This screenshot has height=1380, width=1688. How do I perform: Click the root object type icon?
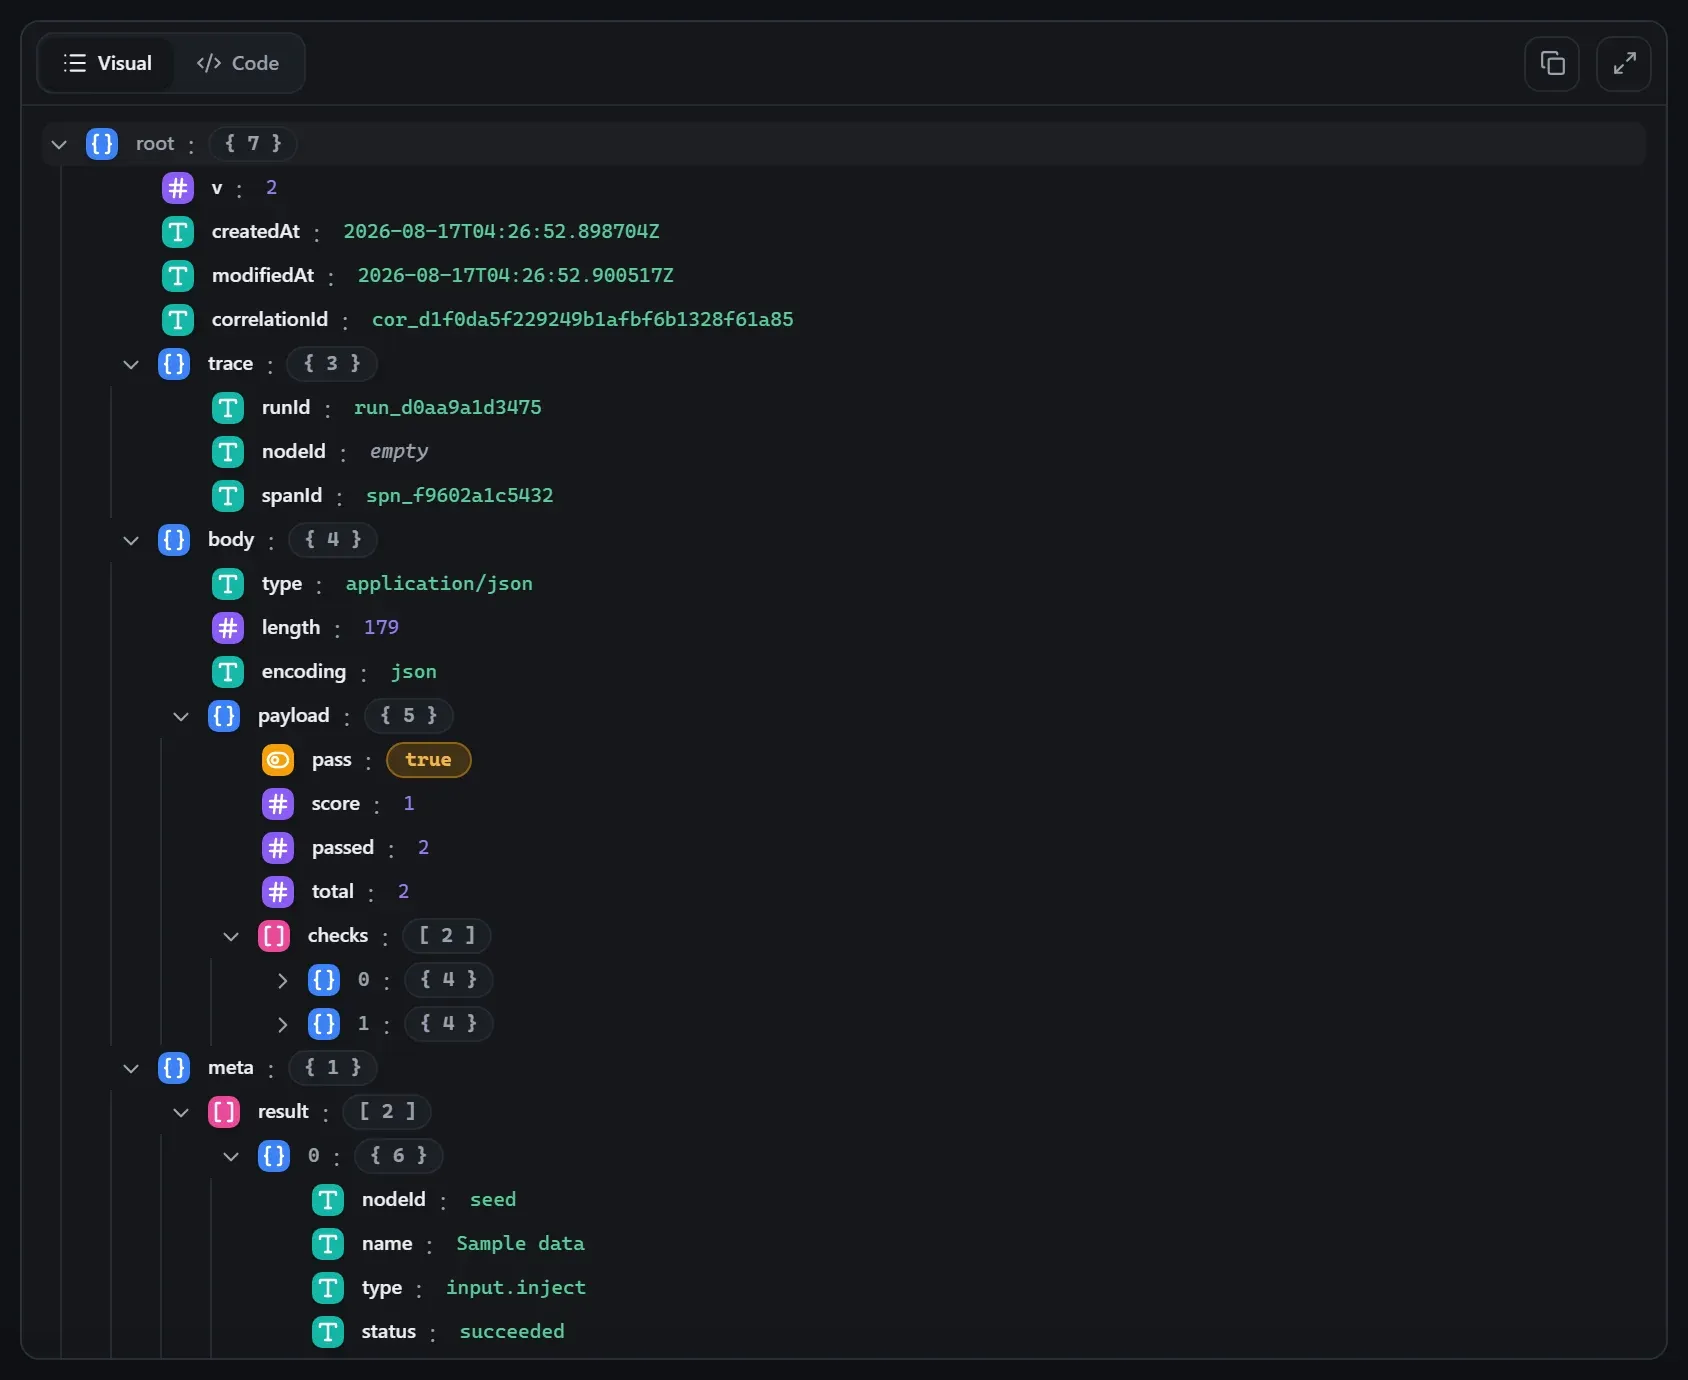point(102,144)
